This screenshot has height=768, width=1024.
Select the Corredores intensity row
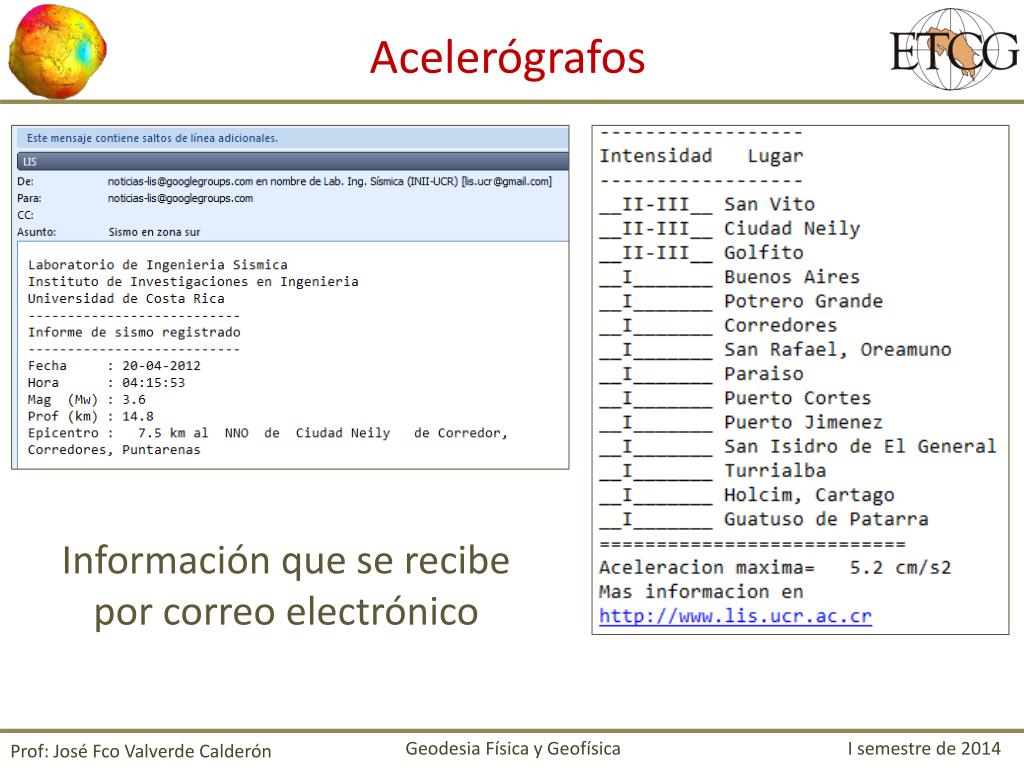coord(718,325)
